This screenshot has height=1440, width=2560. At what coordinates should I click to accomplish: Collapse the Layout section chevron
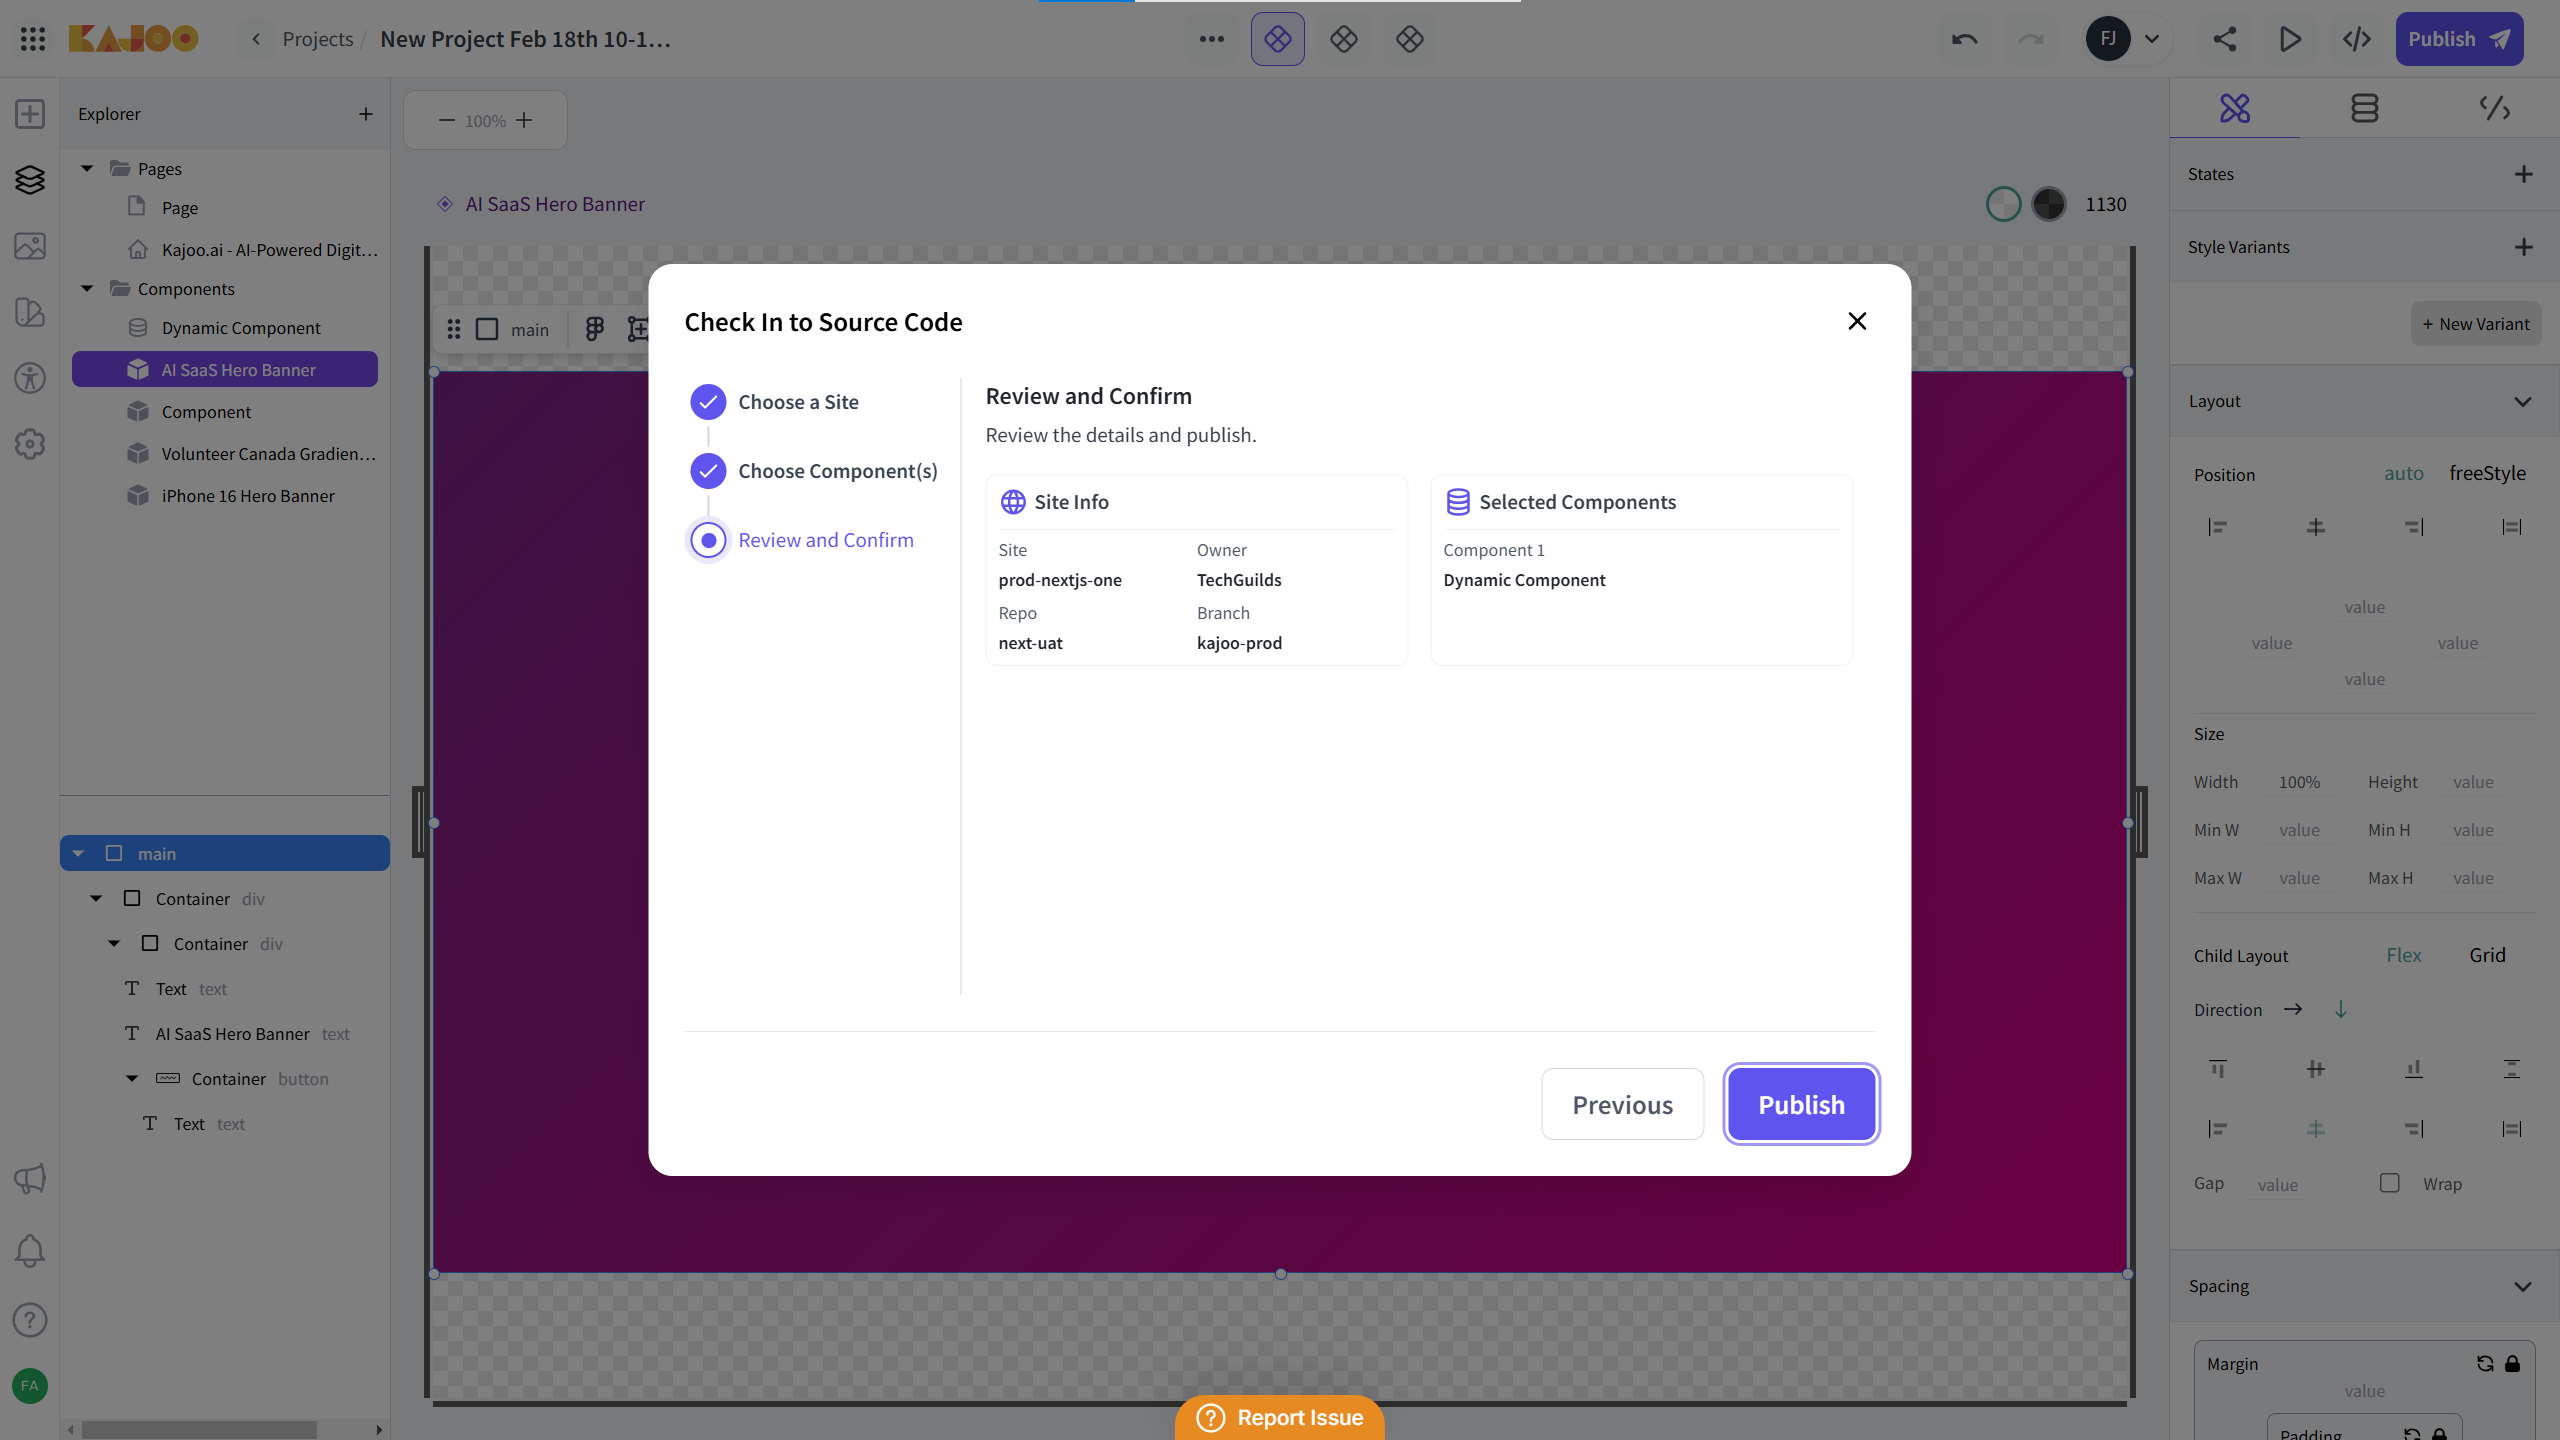point(2523,401)
